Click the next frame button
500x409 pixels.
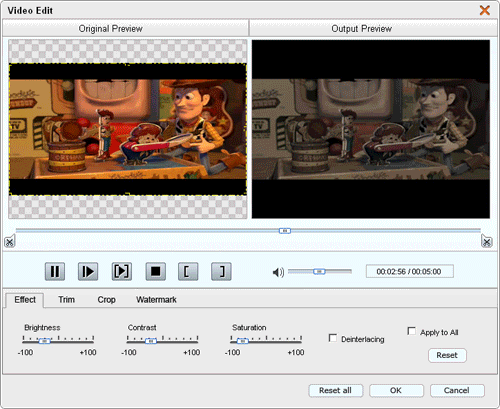tap(121, 271)
